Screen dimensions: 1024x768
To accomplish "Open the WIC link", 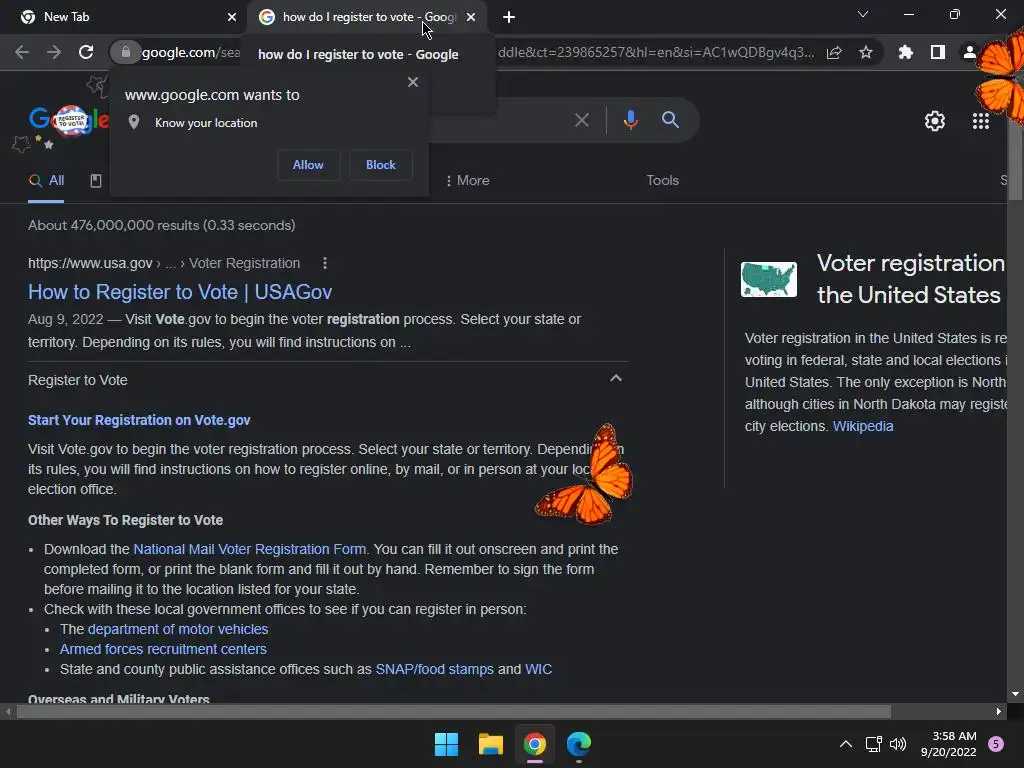I will coord(538,669).
